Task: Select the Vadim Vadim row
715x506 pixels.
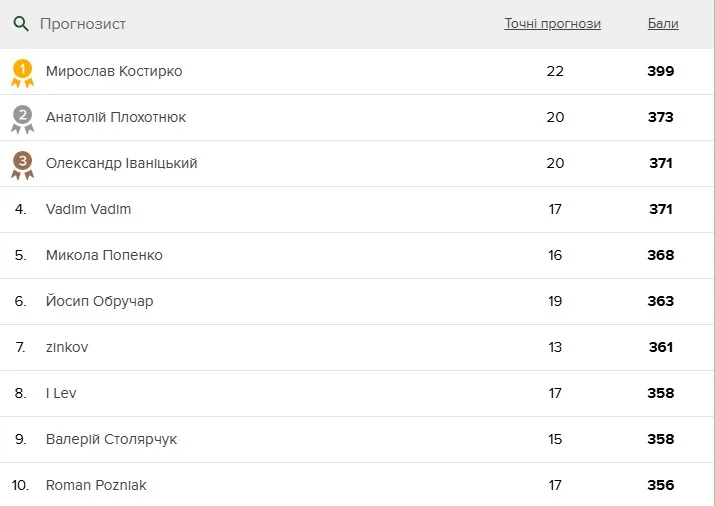Action: 88,209
